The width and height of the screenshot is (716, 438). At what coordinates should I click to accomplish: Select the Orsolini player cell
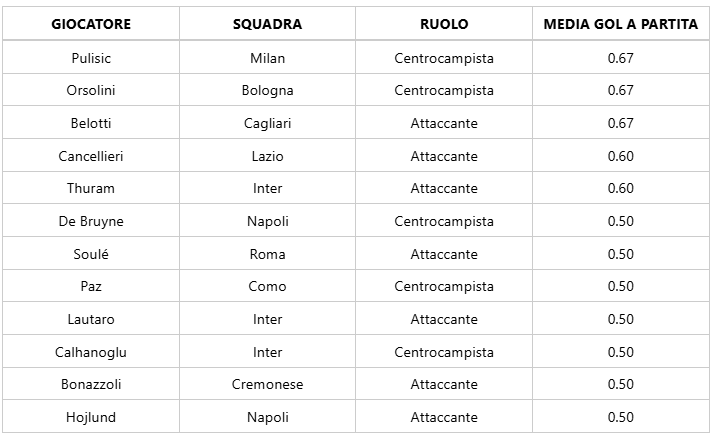tap(91, 90)
